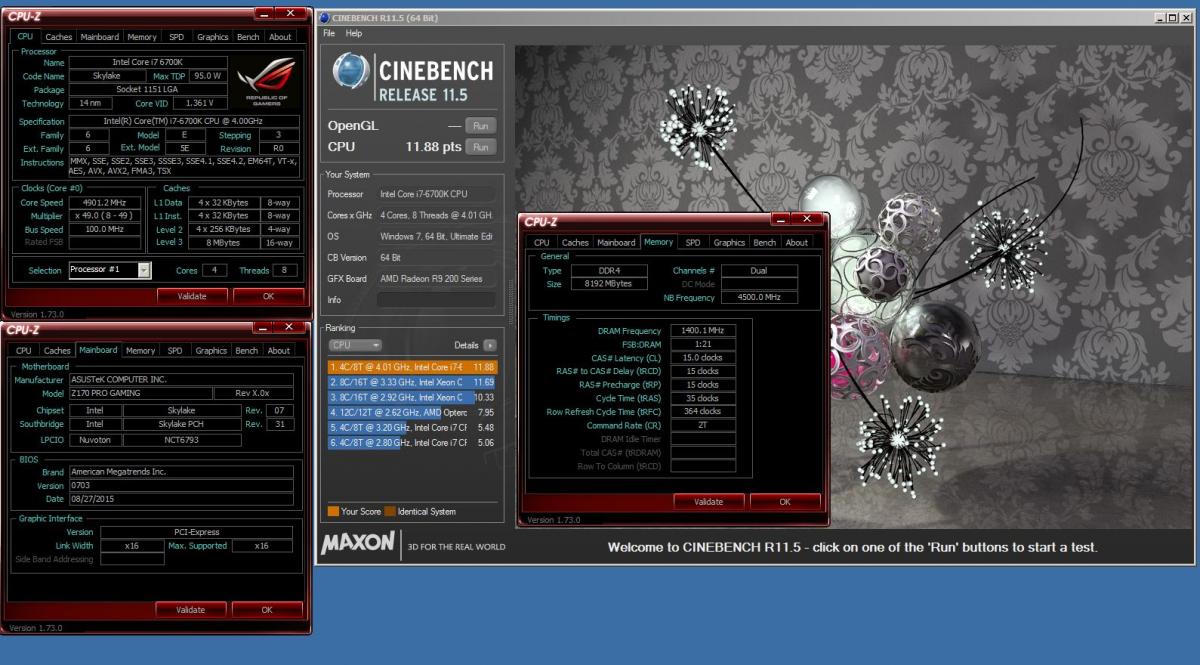This screenshot has width=1200, height=665.
Task: Switch to Caches tab in CPU-Z CPU window
Action: (x=58, y=37)
